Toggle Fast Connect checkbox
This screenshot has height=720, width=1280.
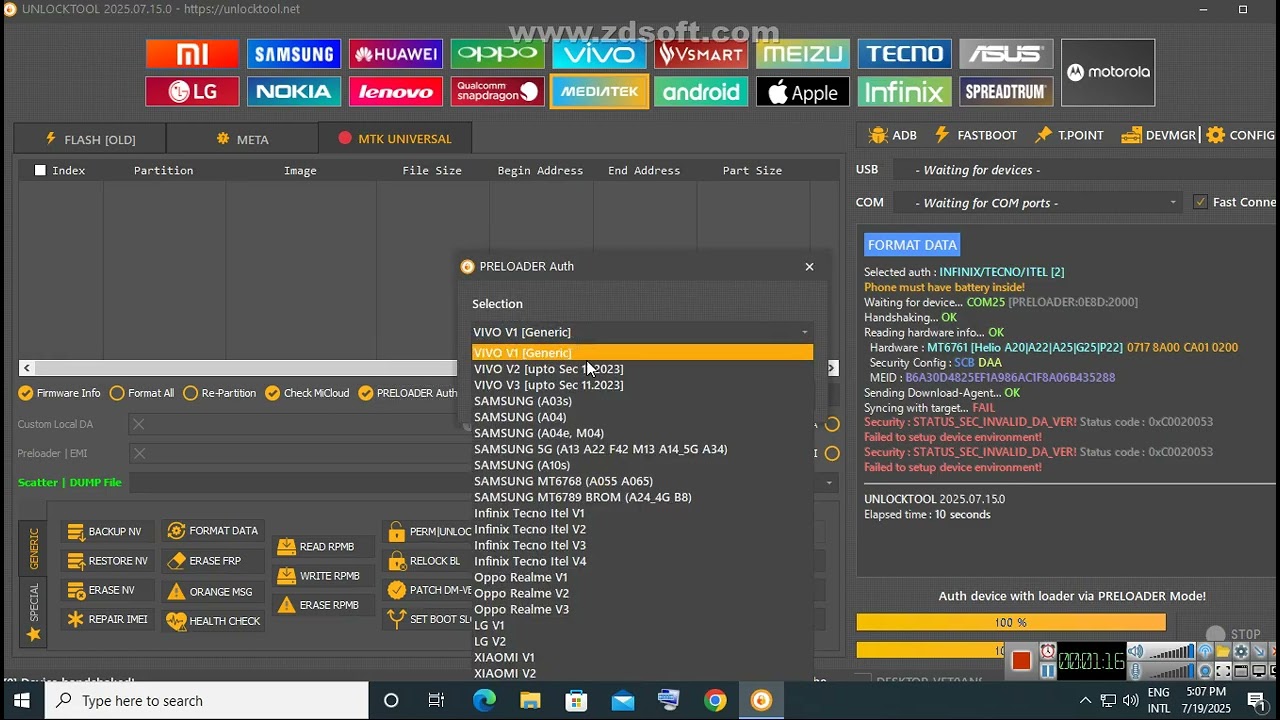[x=1200, y=202]
